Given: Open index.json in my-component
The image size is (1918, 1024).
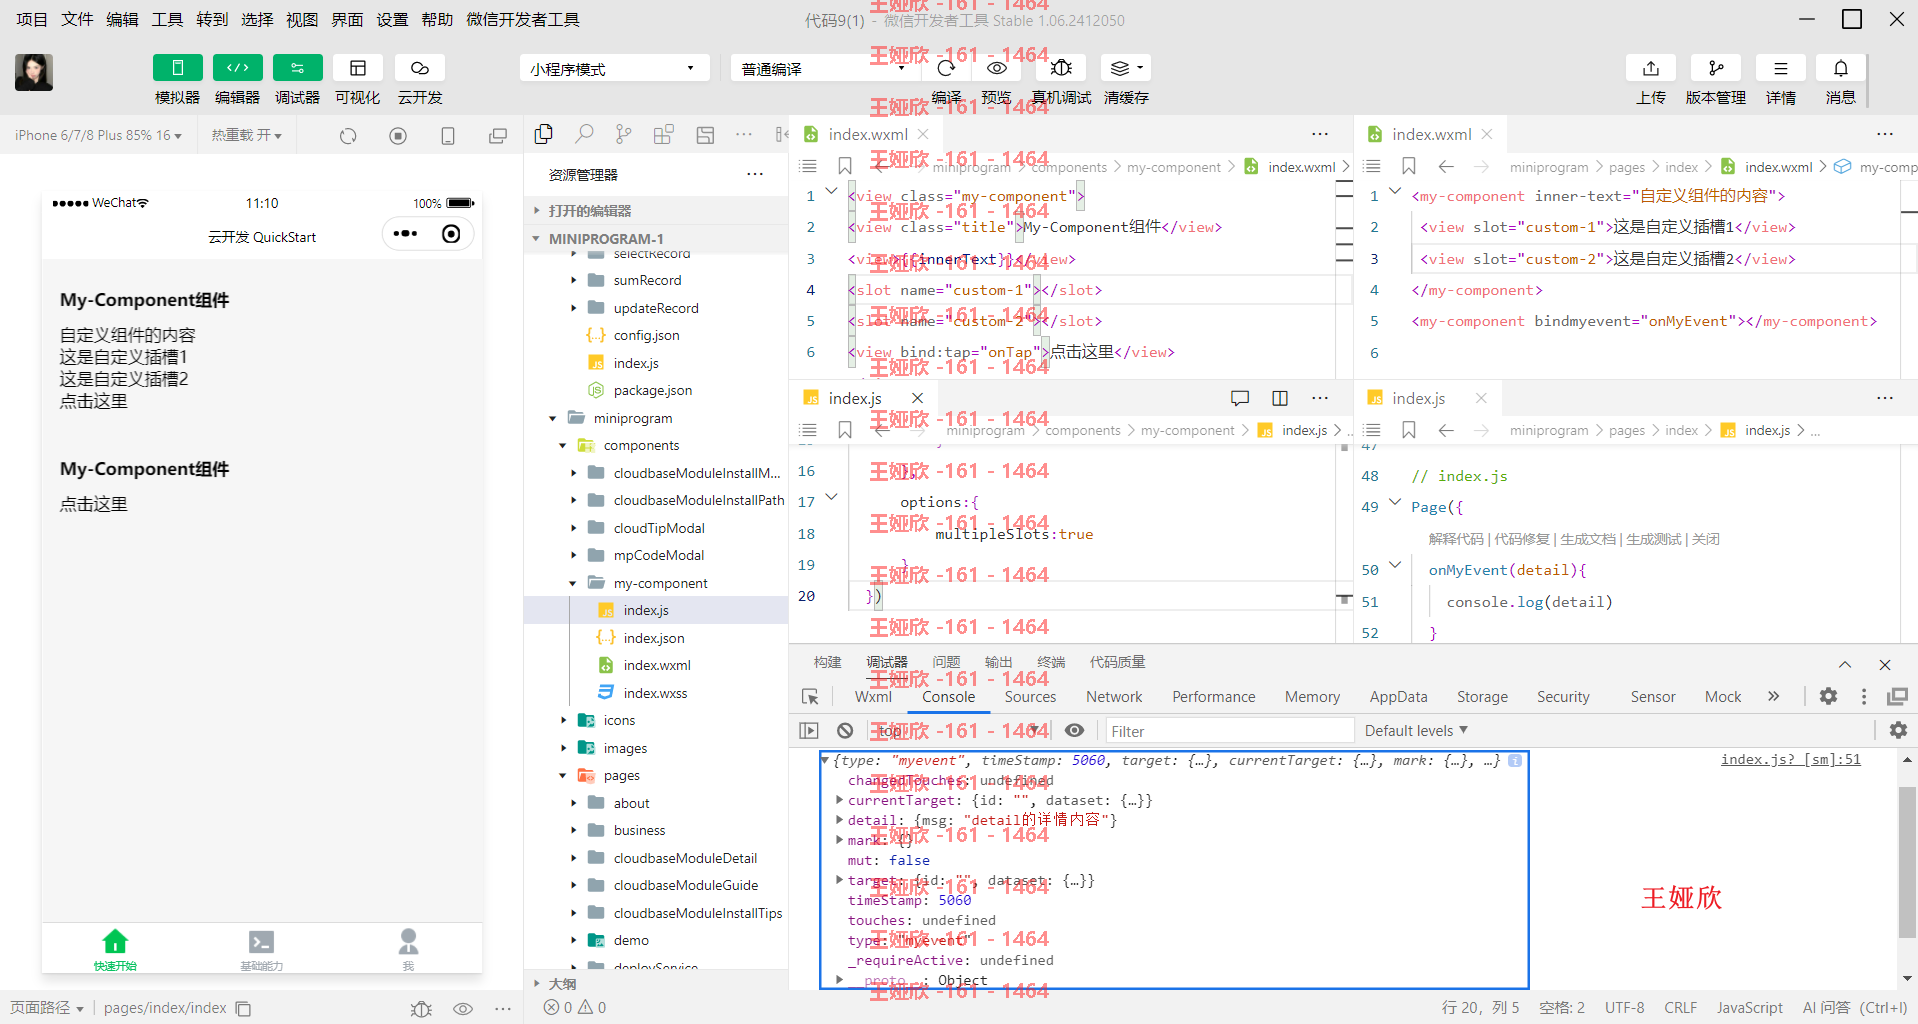Looking at the screenshot, I should pos(656,638).
